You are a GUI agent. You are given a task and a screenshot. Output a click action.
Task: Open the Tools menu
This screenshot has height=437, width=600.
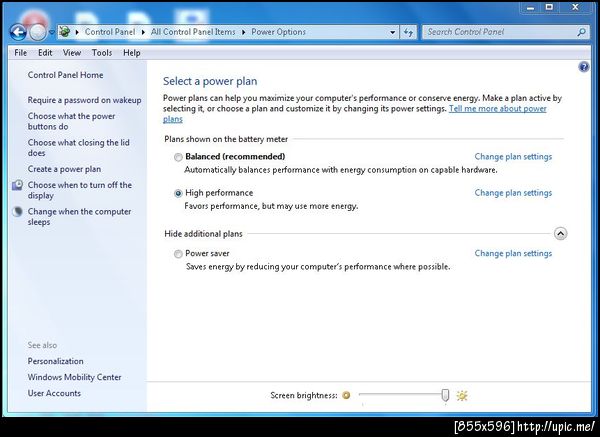point(102,53)
